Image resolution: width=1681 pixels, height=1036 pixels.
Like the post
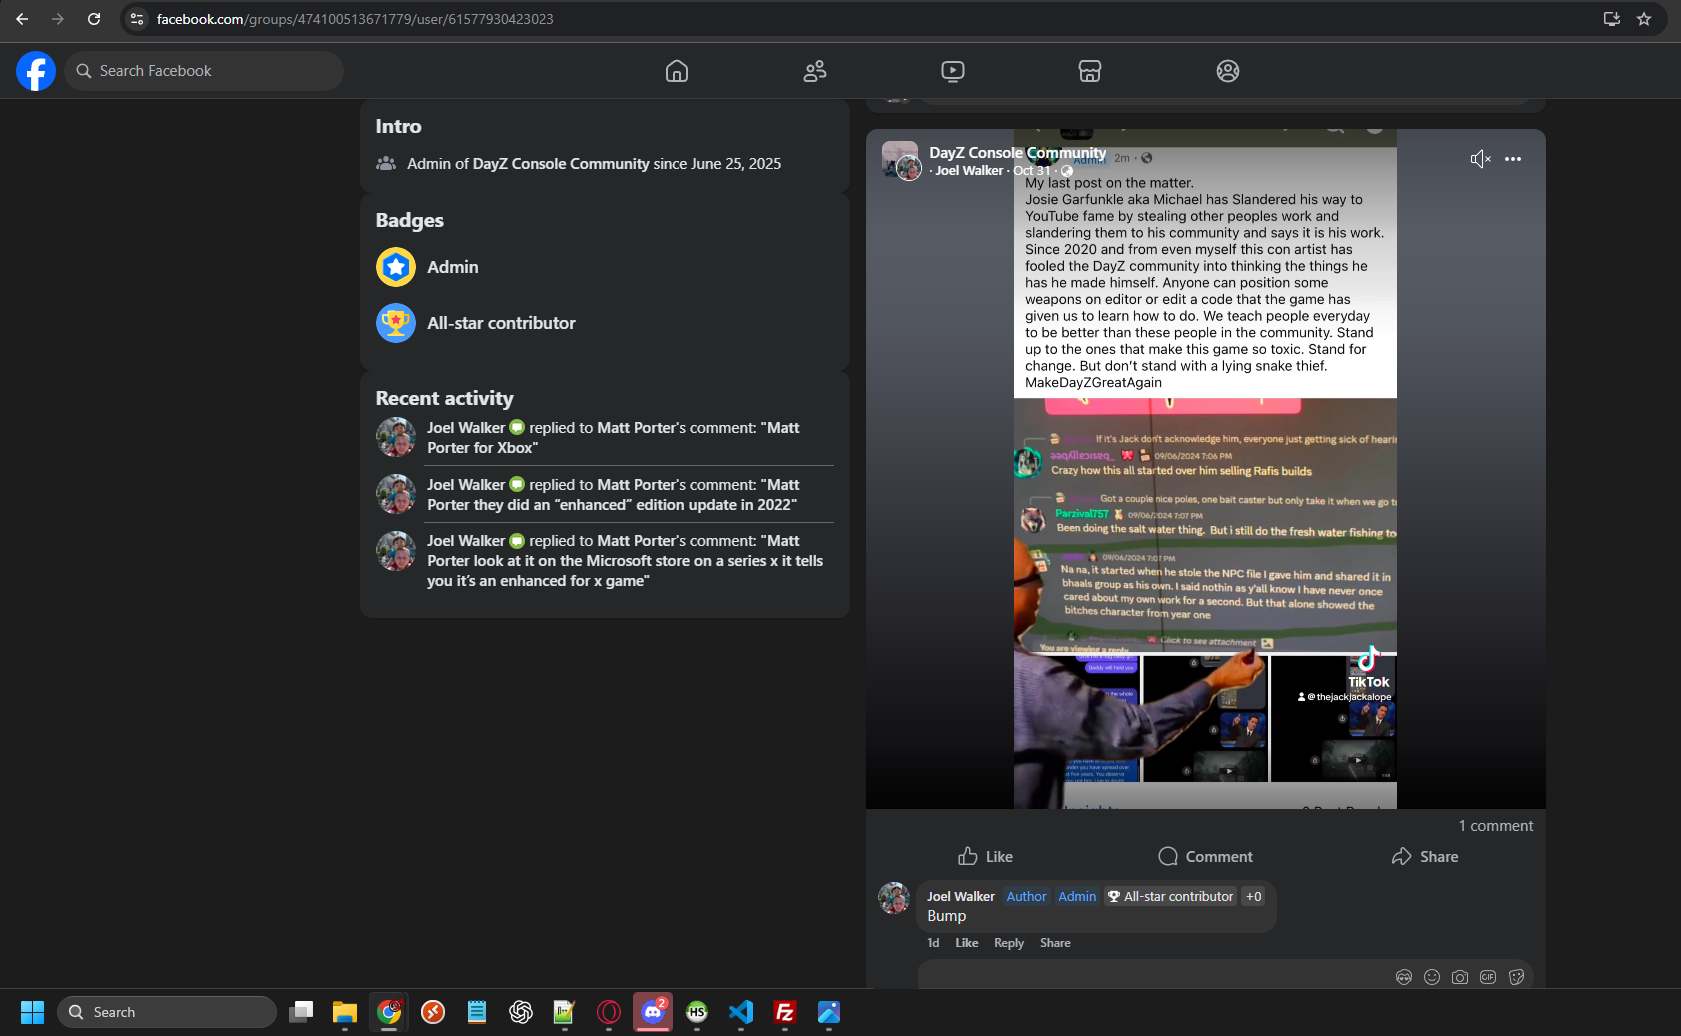pyautogui.click(x=985, y=857)
